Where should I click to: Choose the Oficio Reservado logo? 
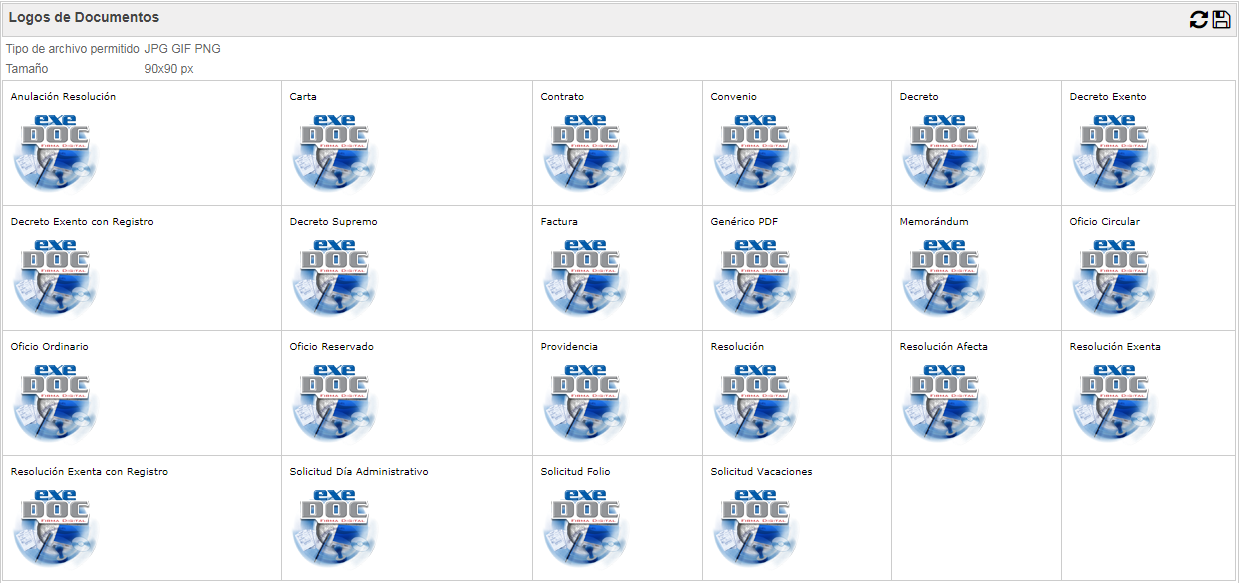tap(335, 403)
